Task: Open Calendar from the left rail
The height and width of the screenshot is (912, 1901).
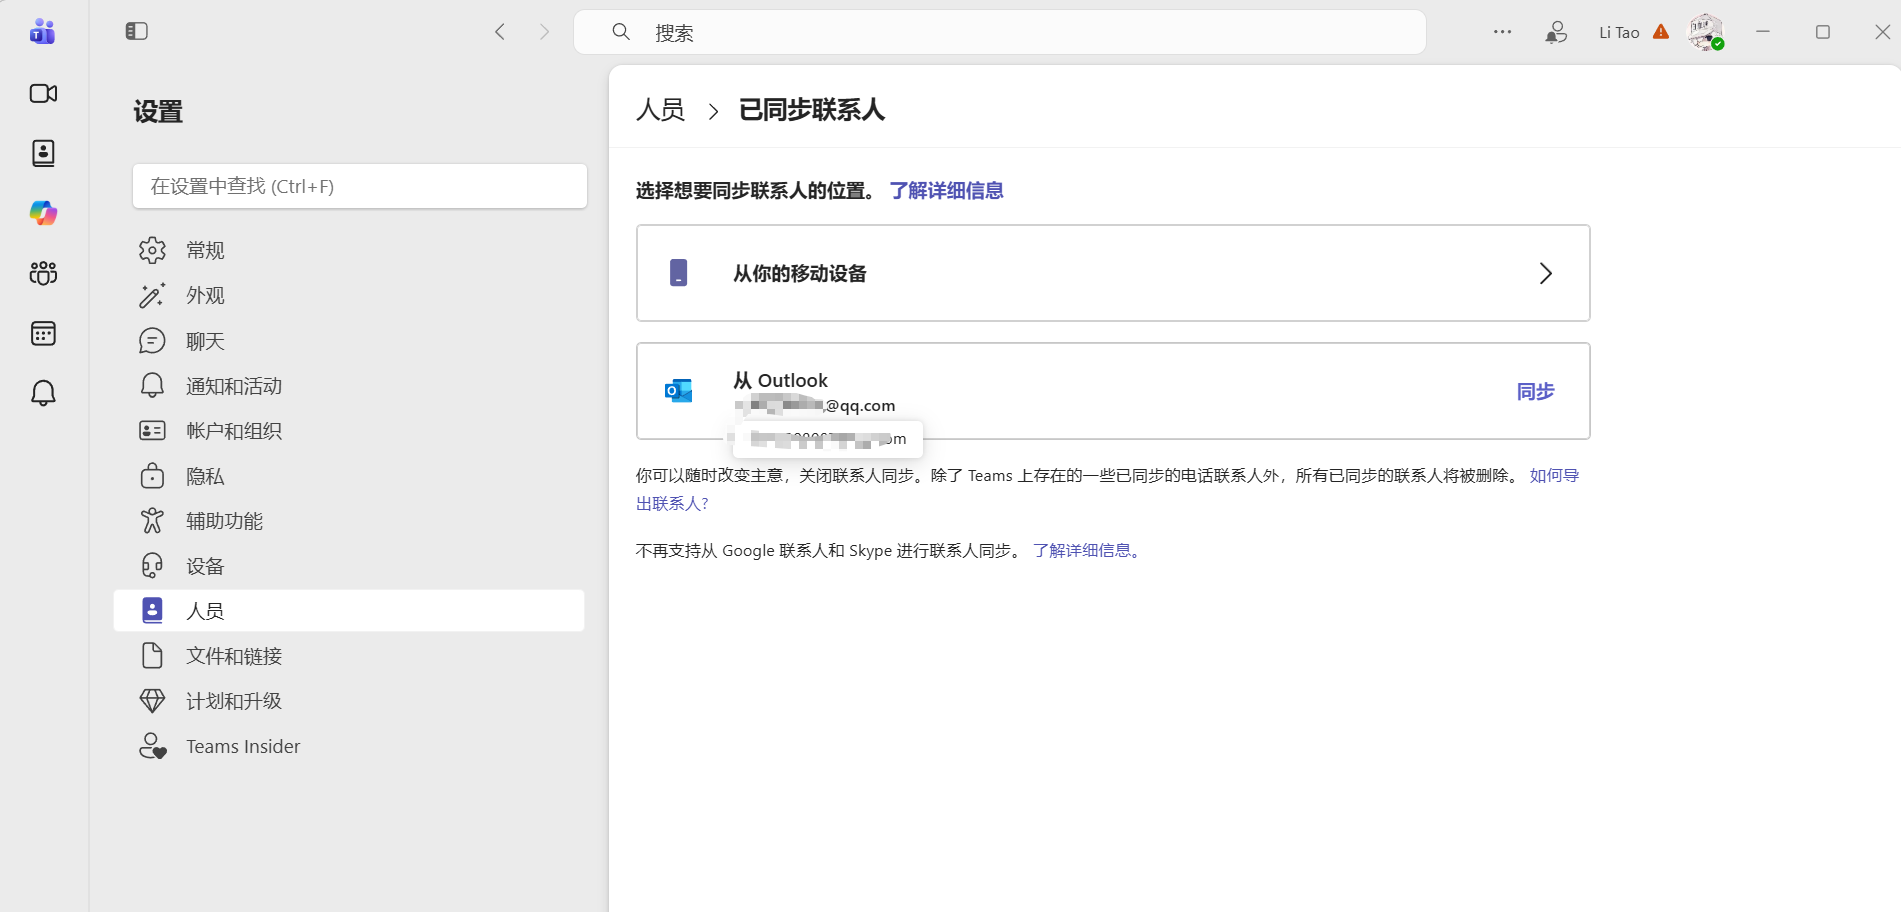Action: [43, 333]
